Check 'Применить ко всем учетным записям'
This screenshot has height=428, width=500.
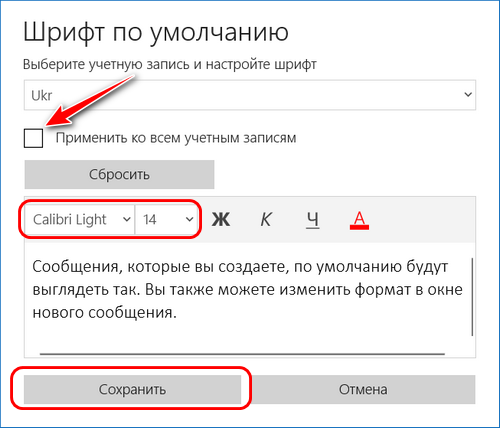point(33,138)
